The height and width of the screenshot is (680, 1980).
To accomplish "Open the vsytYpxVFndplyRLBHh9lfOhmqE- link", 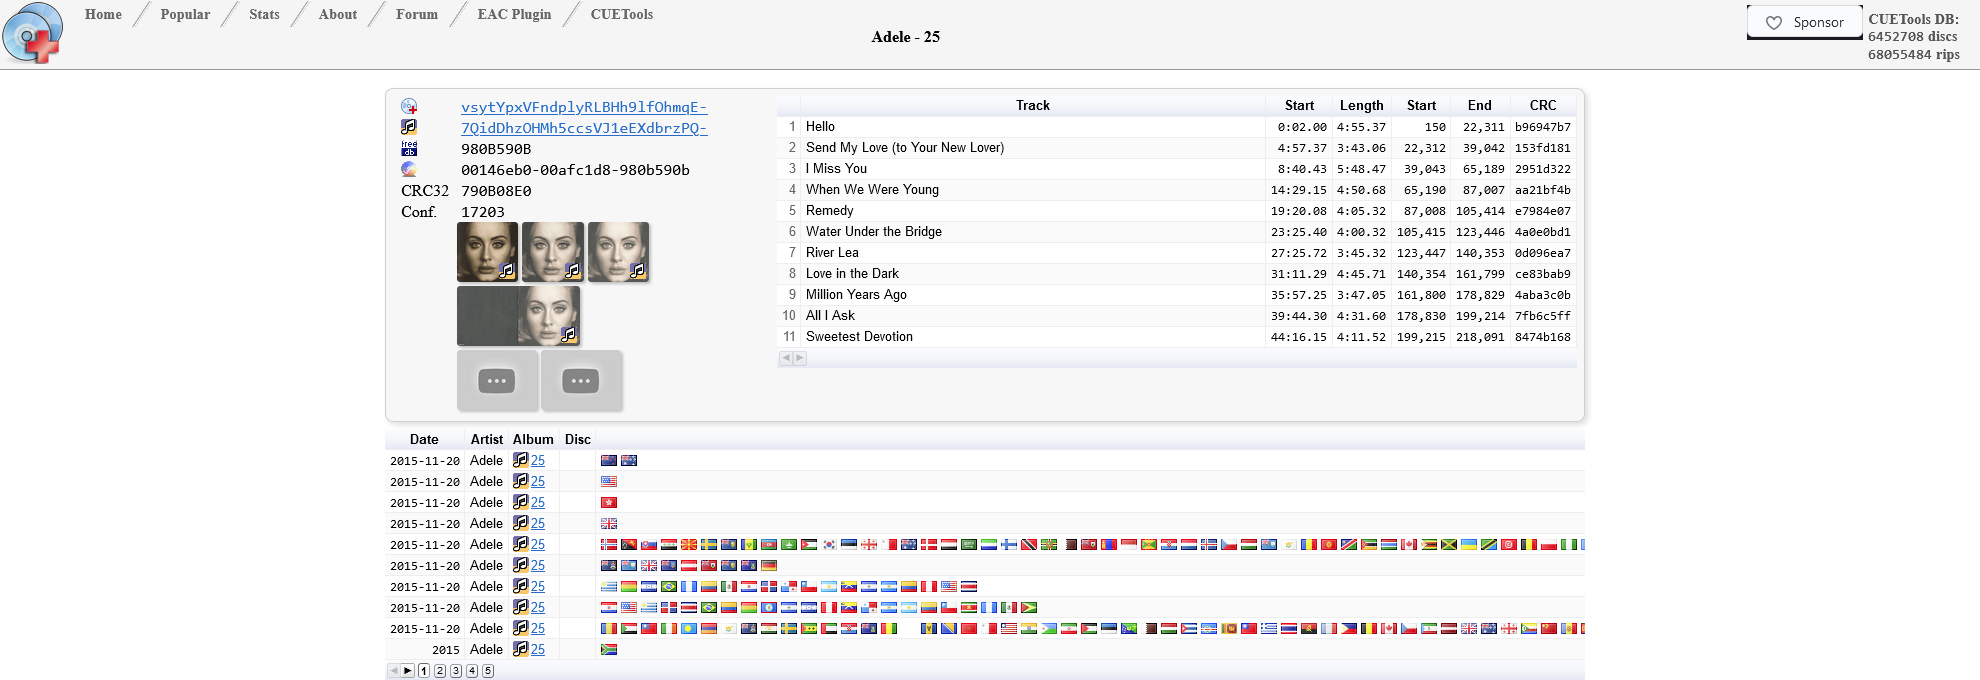I will coord(584,107).
